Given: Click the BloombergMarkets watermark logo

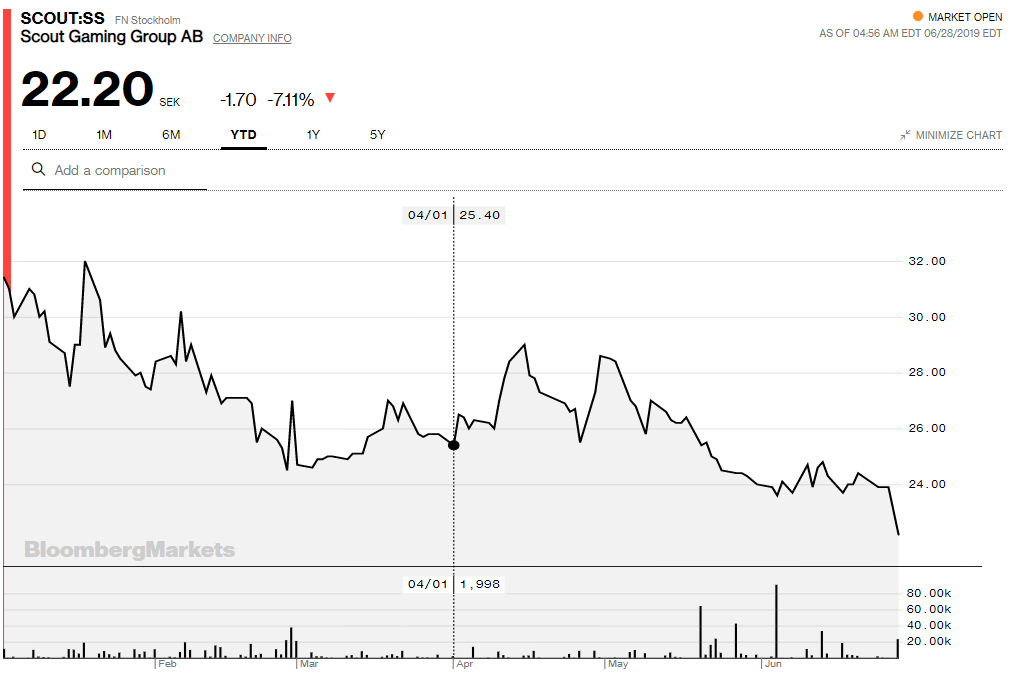Looking at the screenshot, I should (x=129, y=549).
